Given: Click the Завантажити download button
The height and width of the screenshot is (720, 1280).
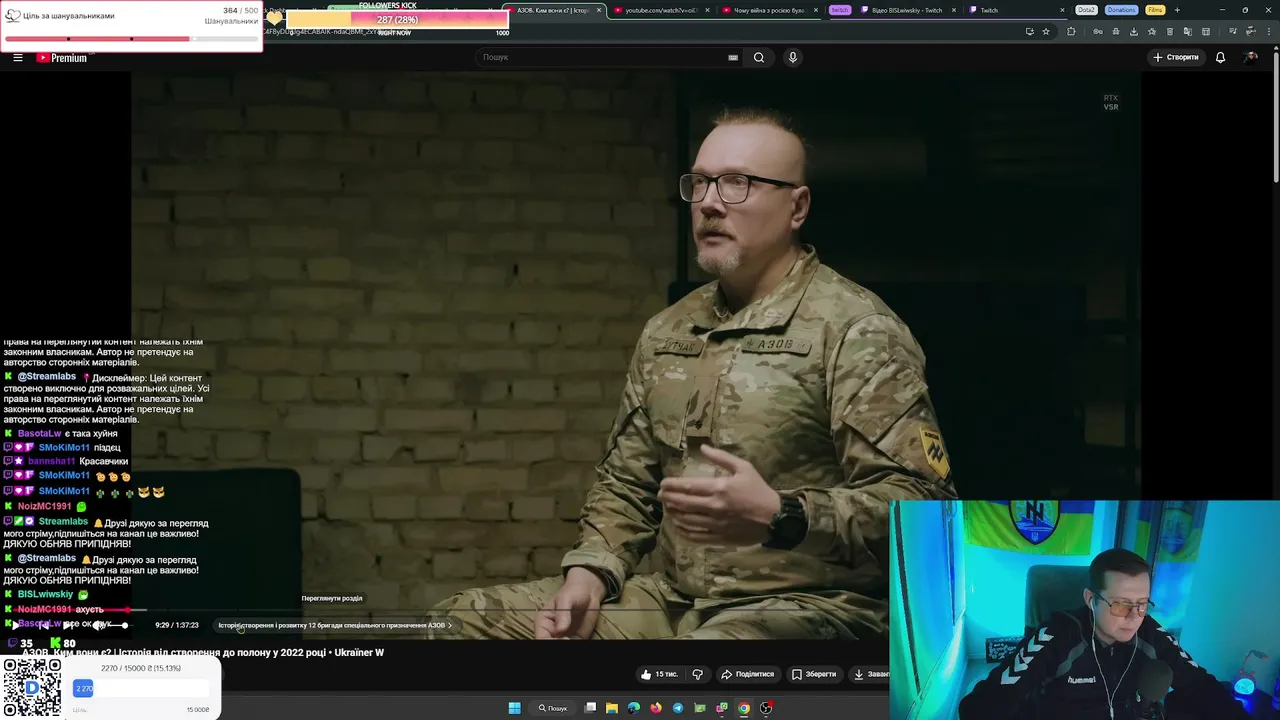Looking at the screenshot, I should (868, 674).
